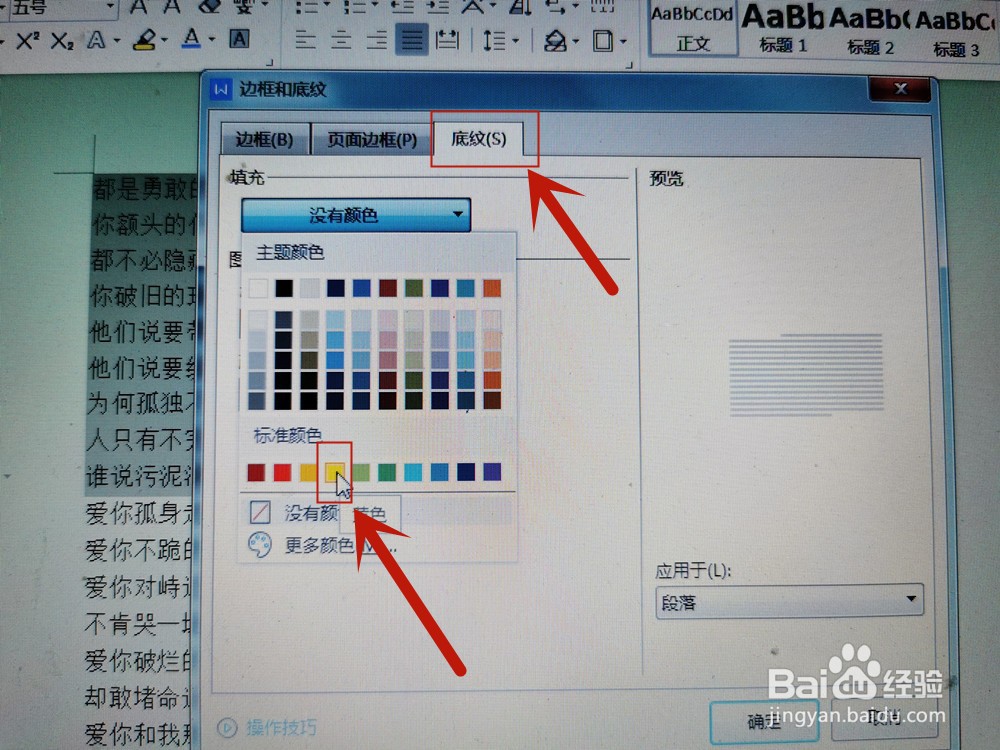Open the 应用于 target dropdown showing 段落

pyautogui.click(x=789, y=601)
